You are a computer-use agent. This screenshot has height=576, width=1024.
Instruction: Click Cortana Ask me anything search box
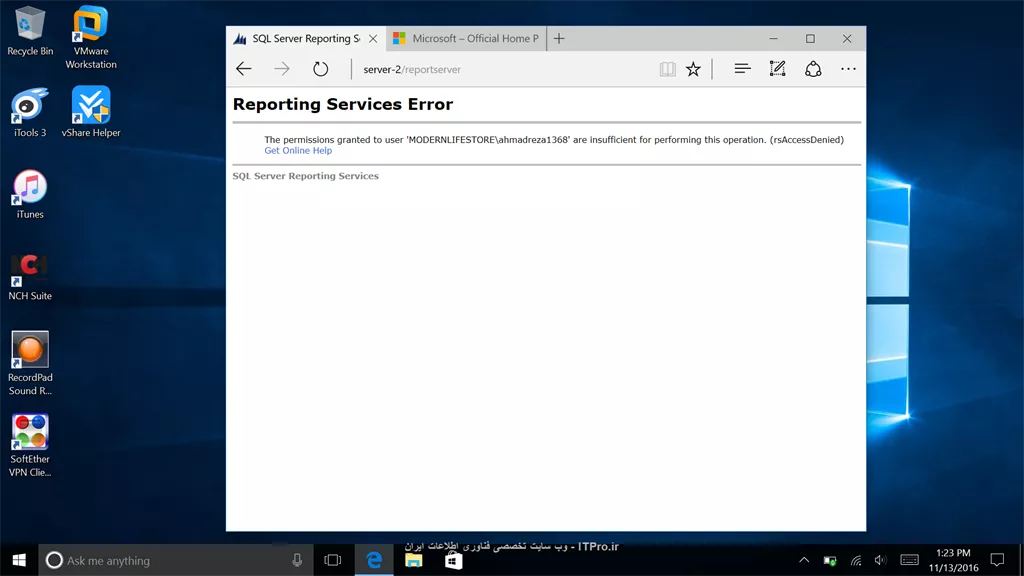(176, 560)
